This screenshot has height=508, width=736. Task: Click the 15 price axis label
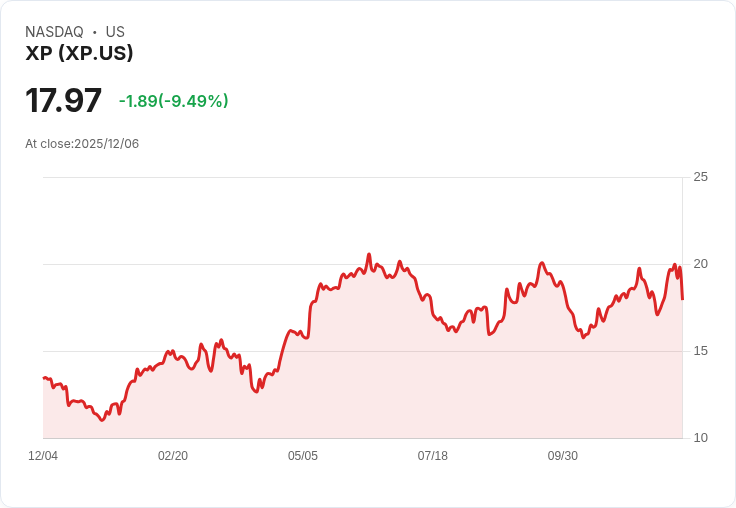pyautogui.click(x=700, y=351)
